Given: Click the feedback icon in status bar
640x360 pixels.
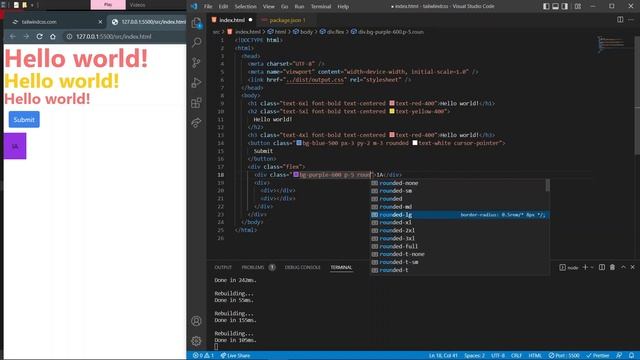Looking at the screenshot, I should tap(619, 356).
